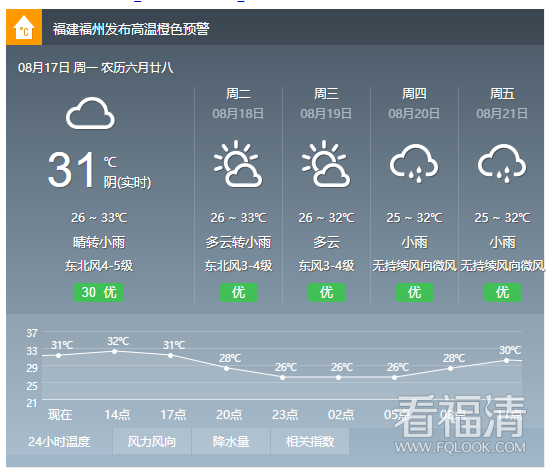Viewport: 553px width, 474px height.
Task: Click the large current temperature 31
Action: [x=72, y=170]
